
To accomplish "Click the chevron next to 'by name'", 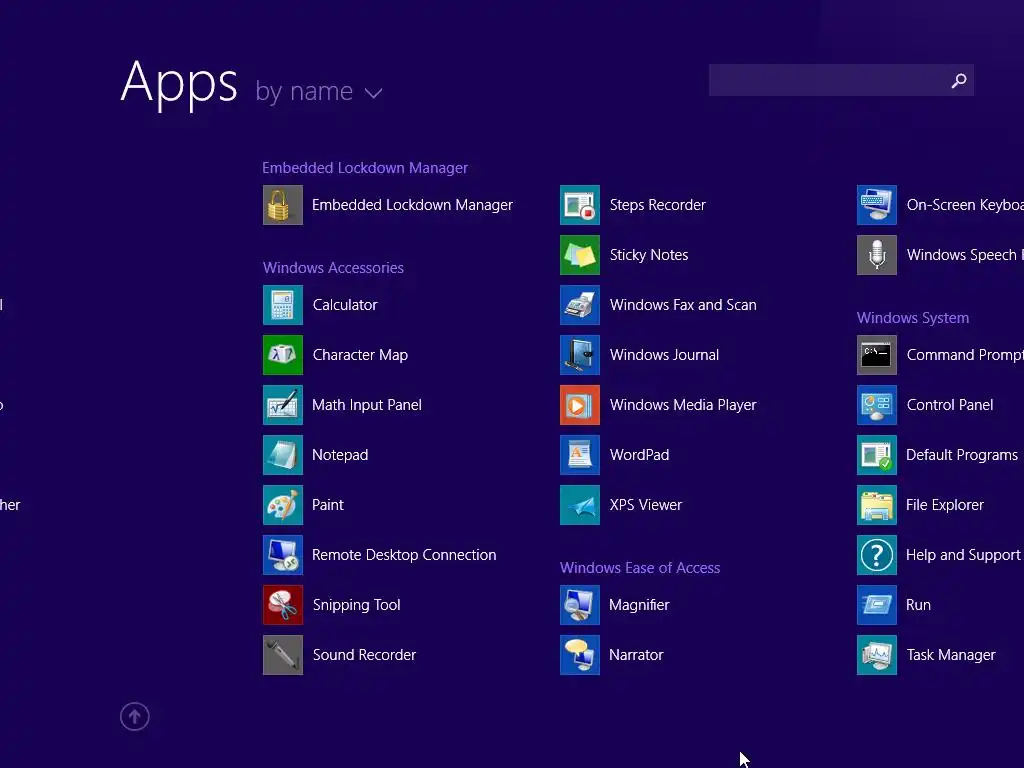I will [x=374, y=93].
